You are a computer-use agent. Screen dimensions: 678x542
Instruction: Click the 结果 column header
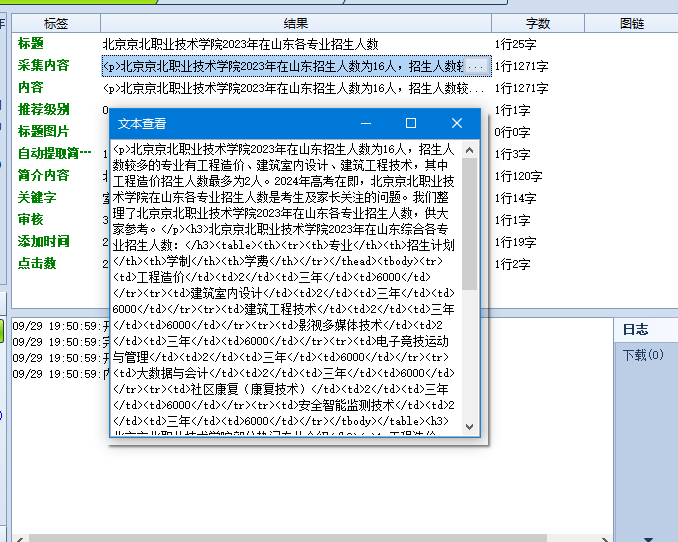tap(296, 23)
